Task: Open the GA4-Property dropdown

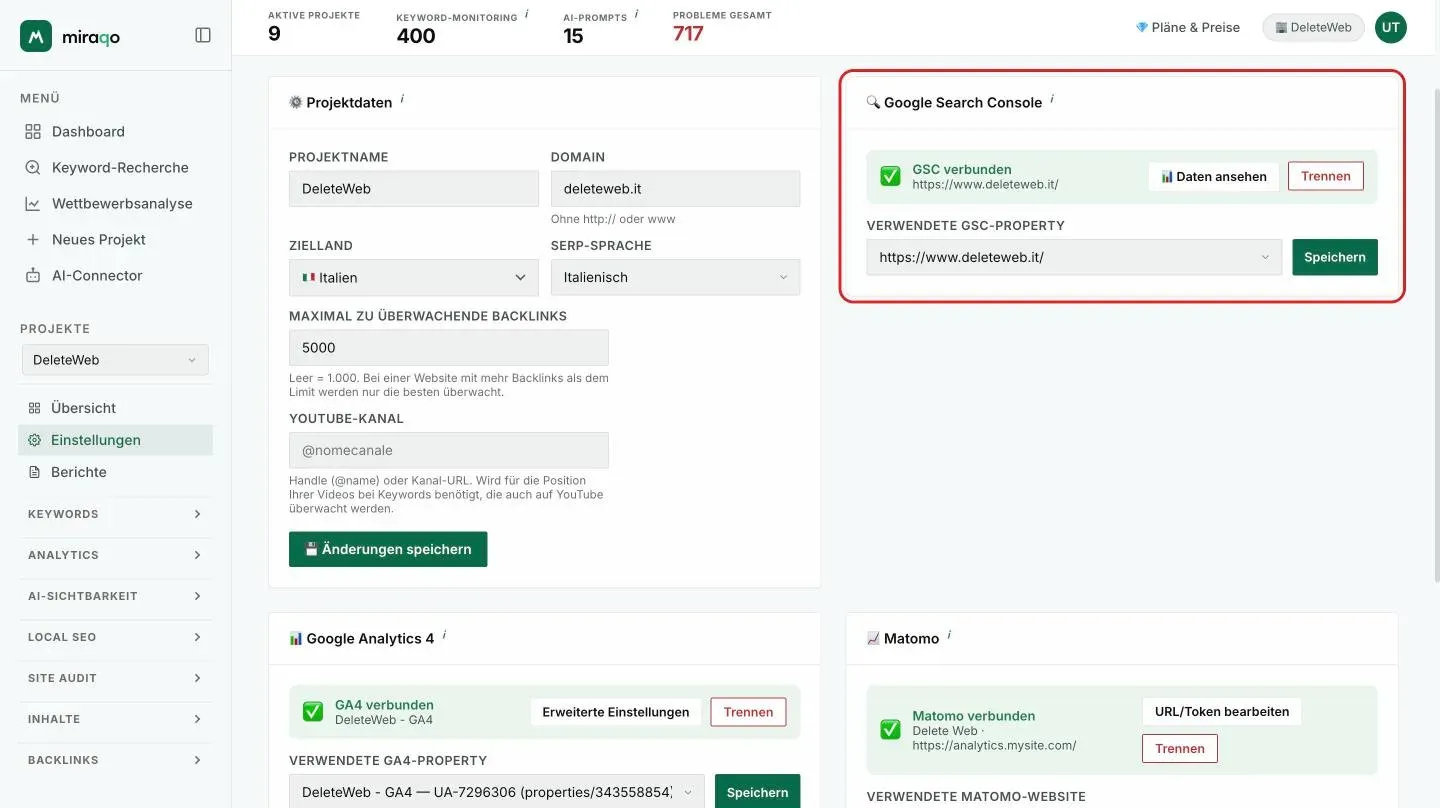Action: click(497, 792)
